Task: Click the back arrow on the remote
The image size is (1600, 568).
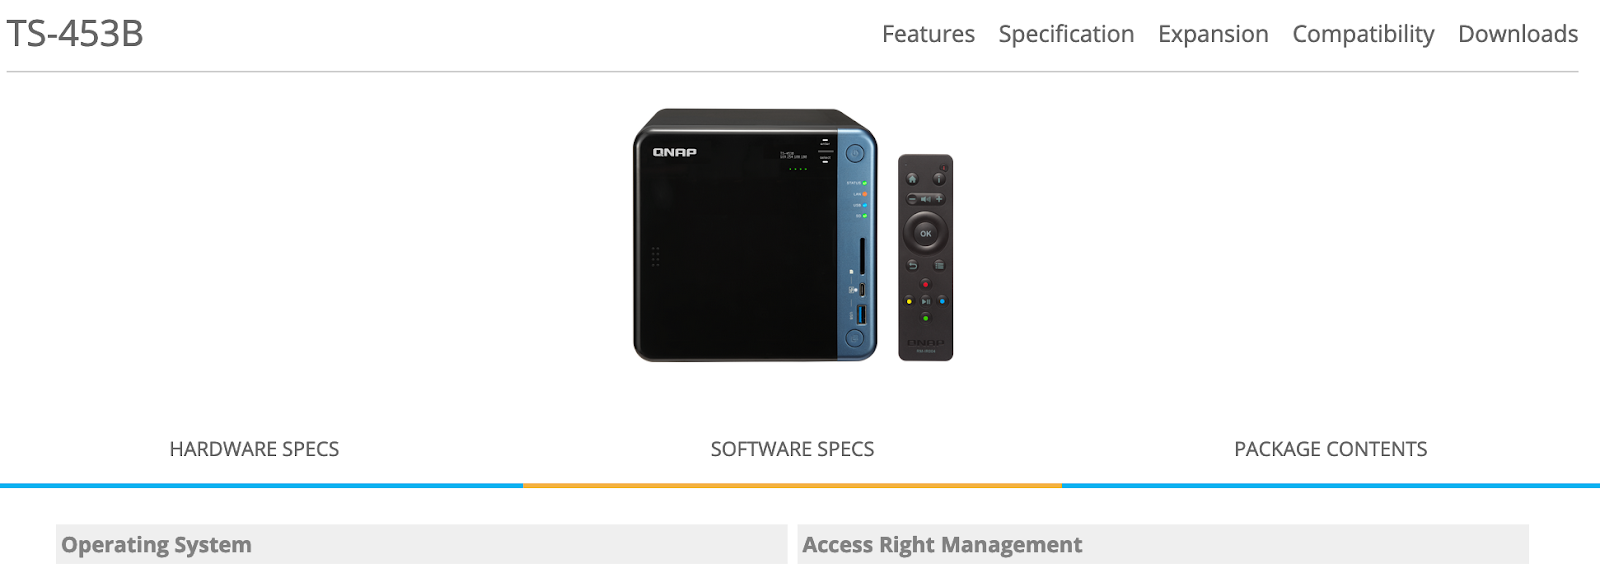Action: [x=912, y=265]
